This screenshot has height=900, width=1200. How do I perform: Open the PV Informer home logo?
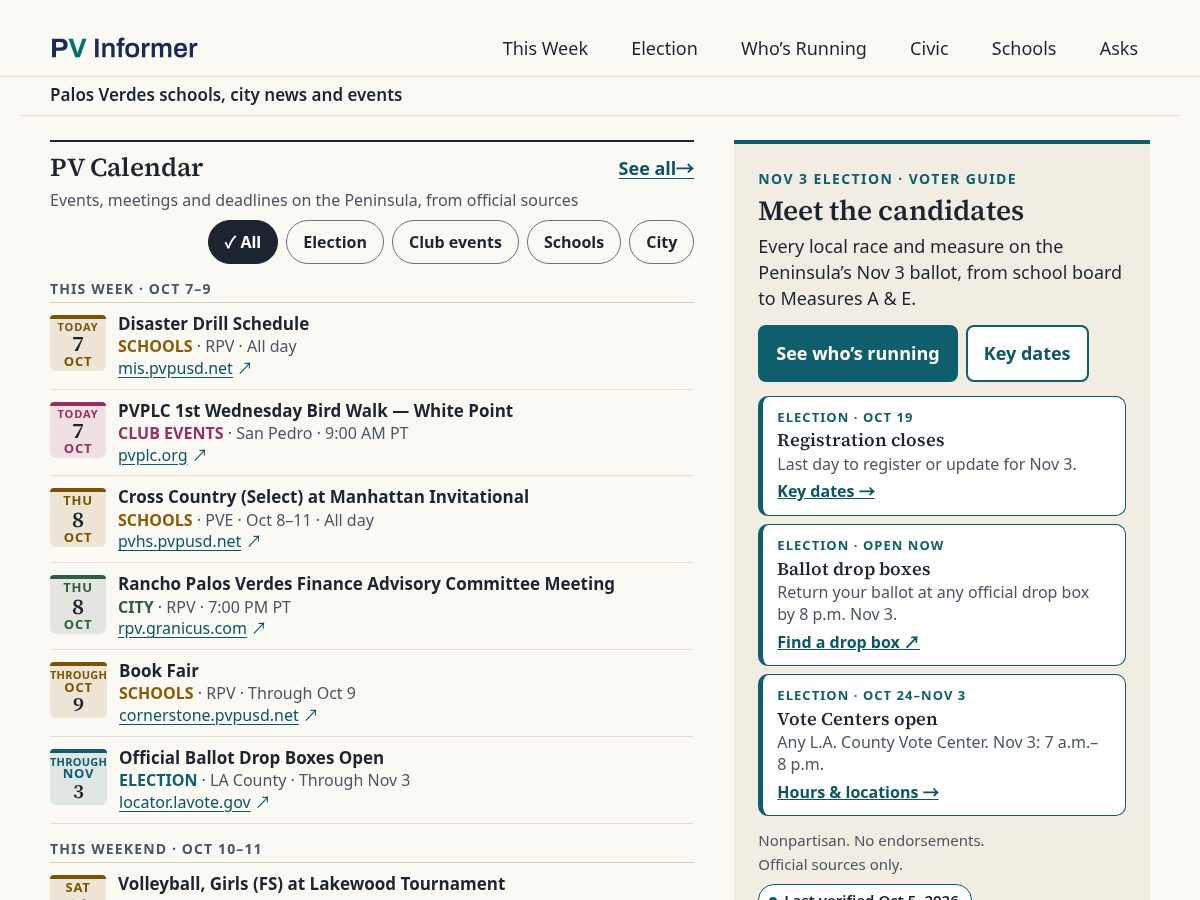click(x=124, y=48)
